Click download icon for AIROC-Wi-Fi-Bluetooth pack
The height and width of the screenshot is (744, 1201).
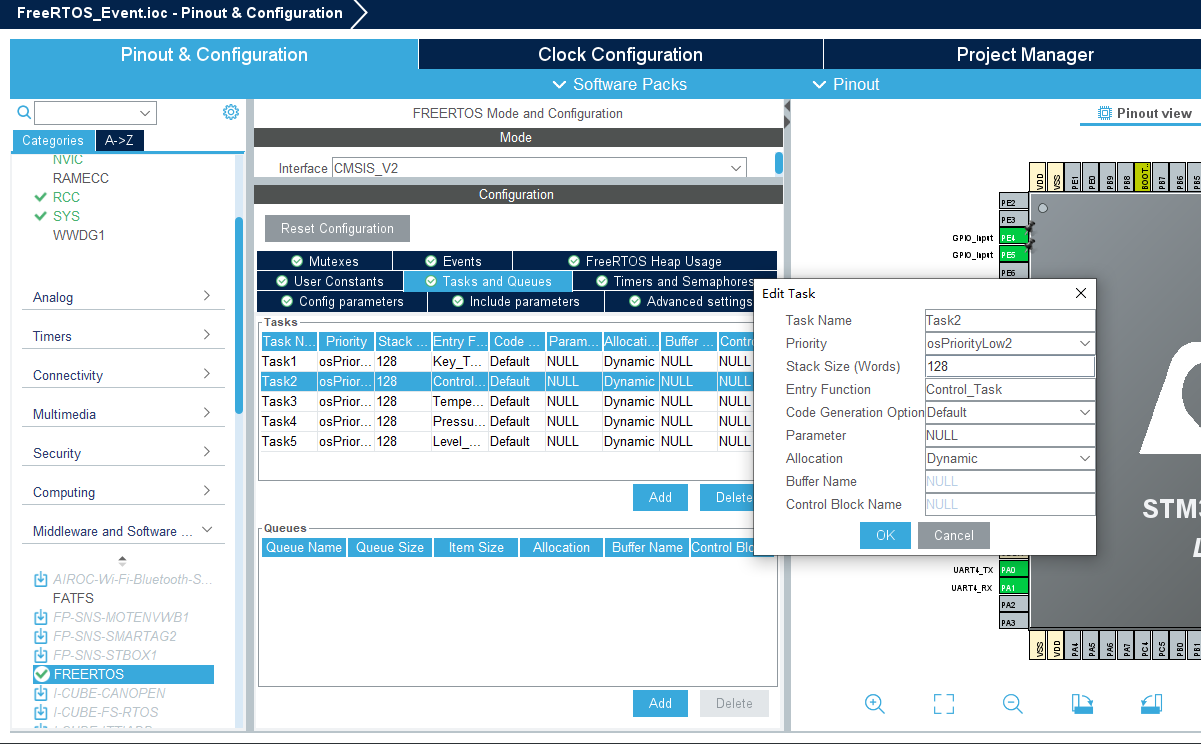[41, 579]
